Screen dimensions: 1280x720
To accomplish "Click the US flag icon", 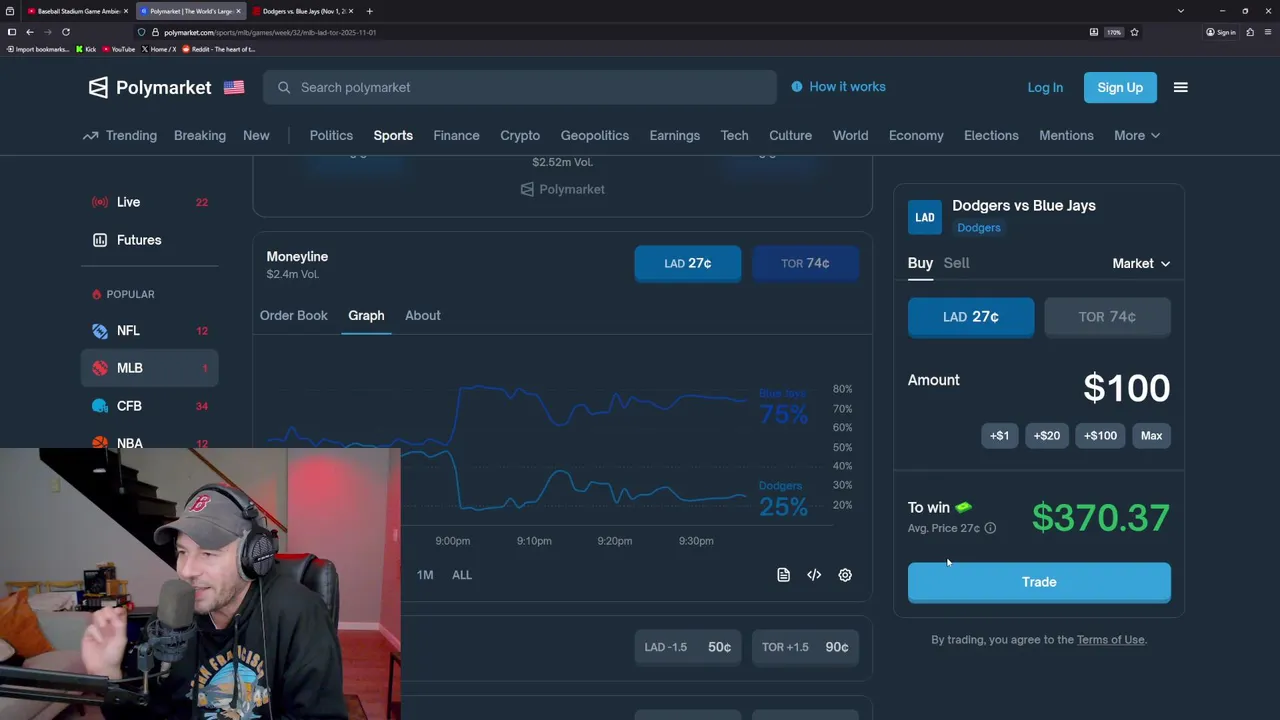I will [234, 87].
